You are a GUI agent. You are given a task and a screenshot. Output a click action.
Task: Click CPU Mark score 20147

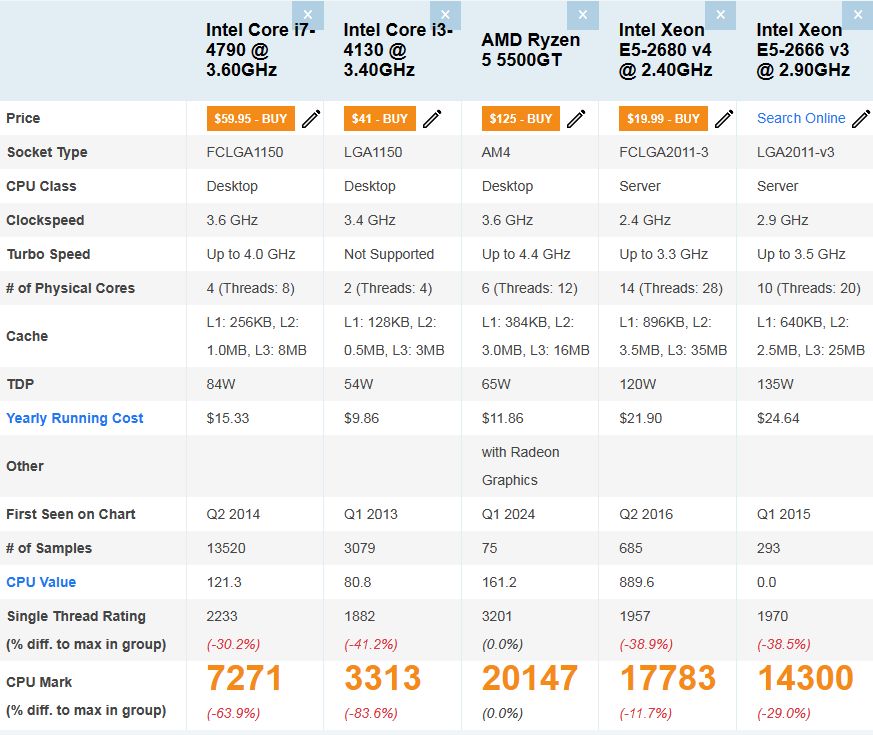(x=529, y=678)
